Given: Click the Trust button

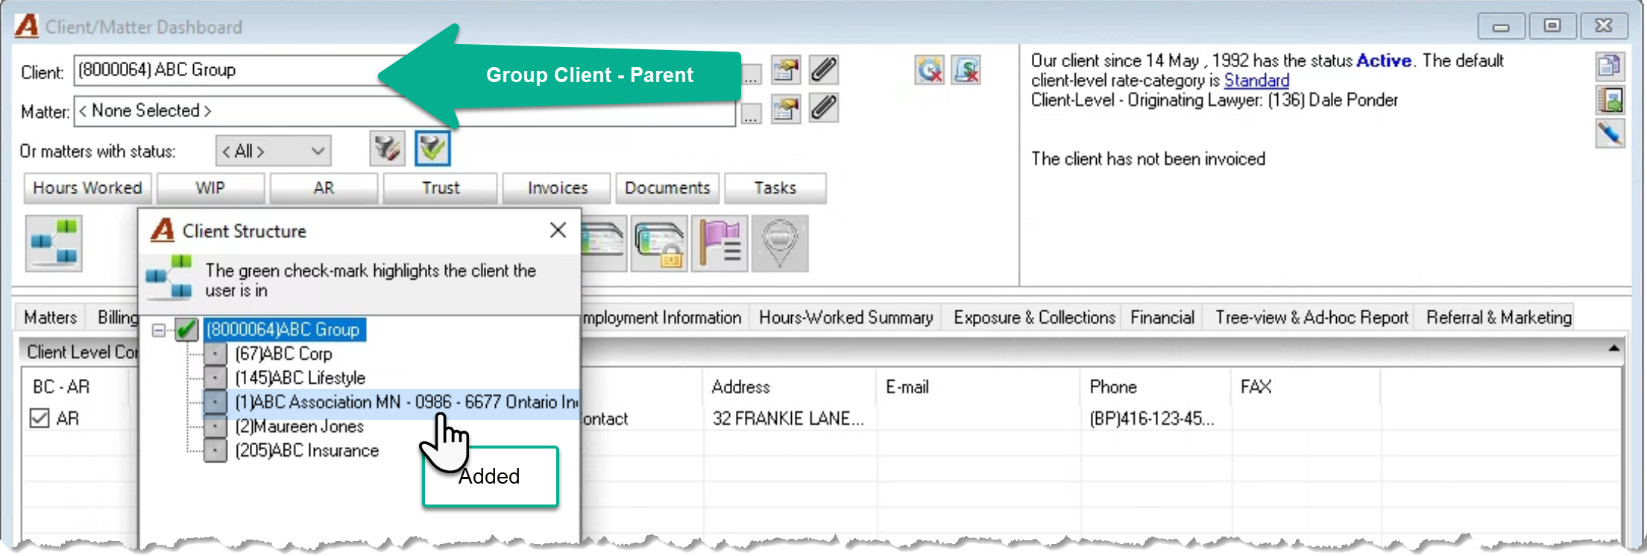Looking at the screenshot, I should tap(440, 188).
